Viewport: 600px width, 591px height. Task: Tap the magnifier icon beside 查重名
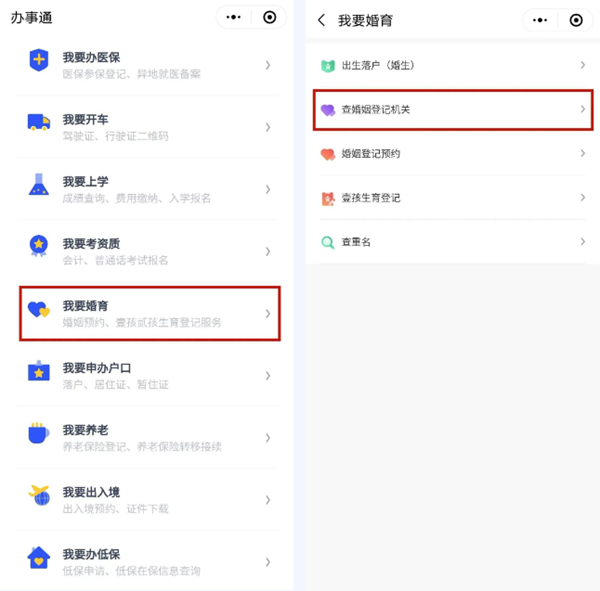click(328, 242)
